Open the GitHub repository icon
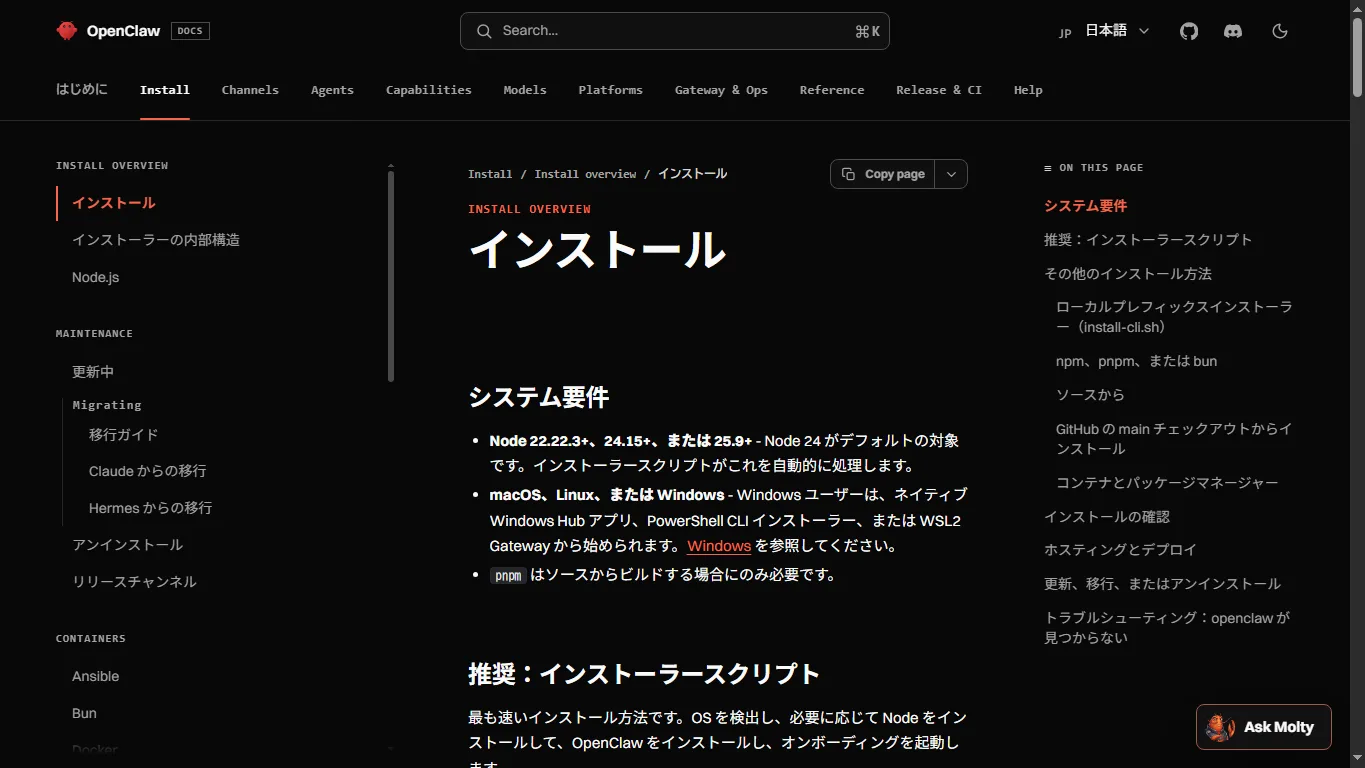 coord(1188,31)
